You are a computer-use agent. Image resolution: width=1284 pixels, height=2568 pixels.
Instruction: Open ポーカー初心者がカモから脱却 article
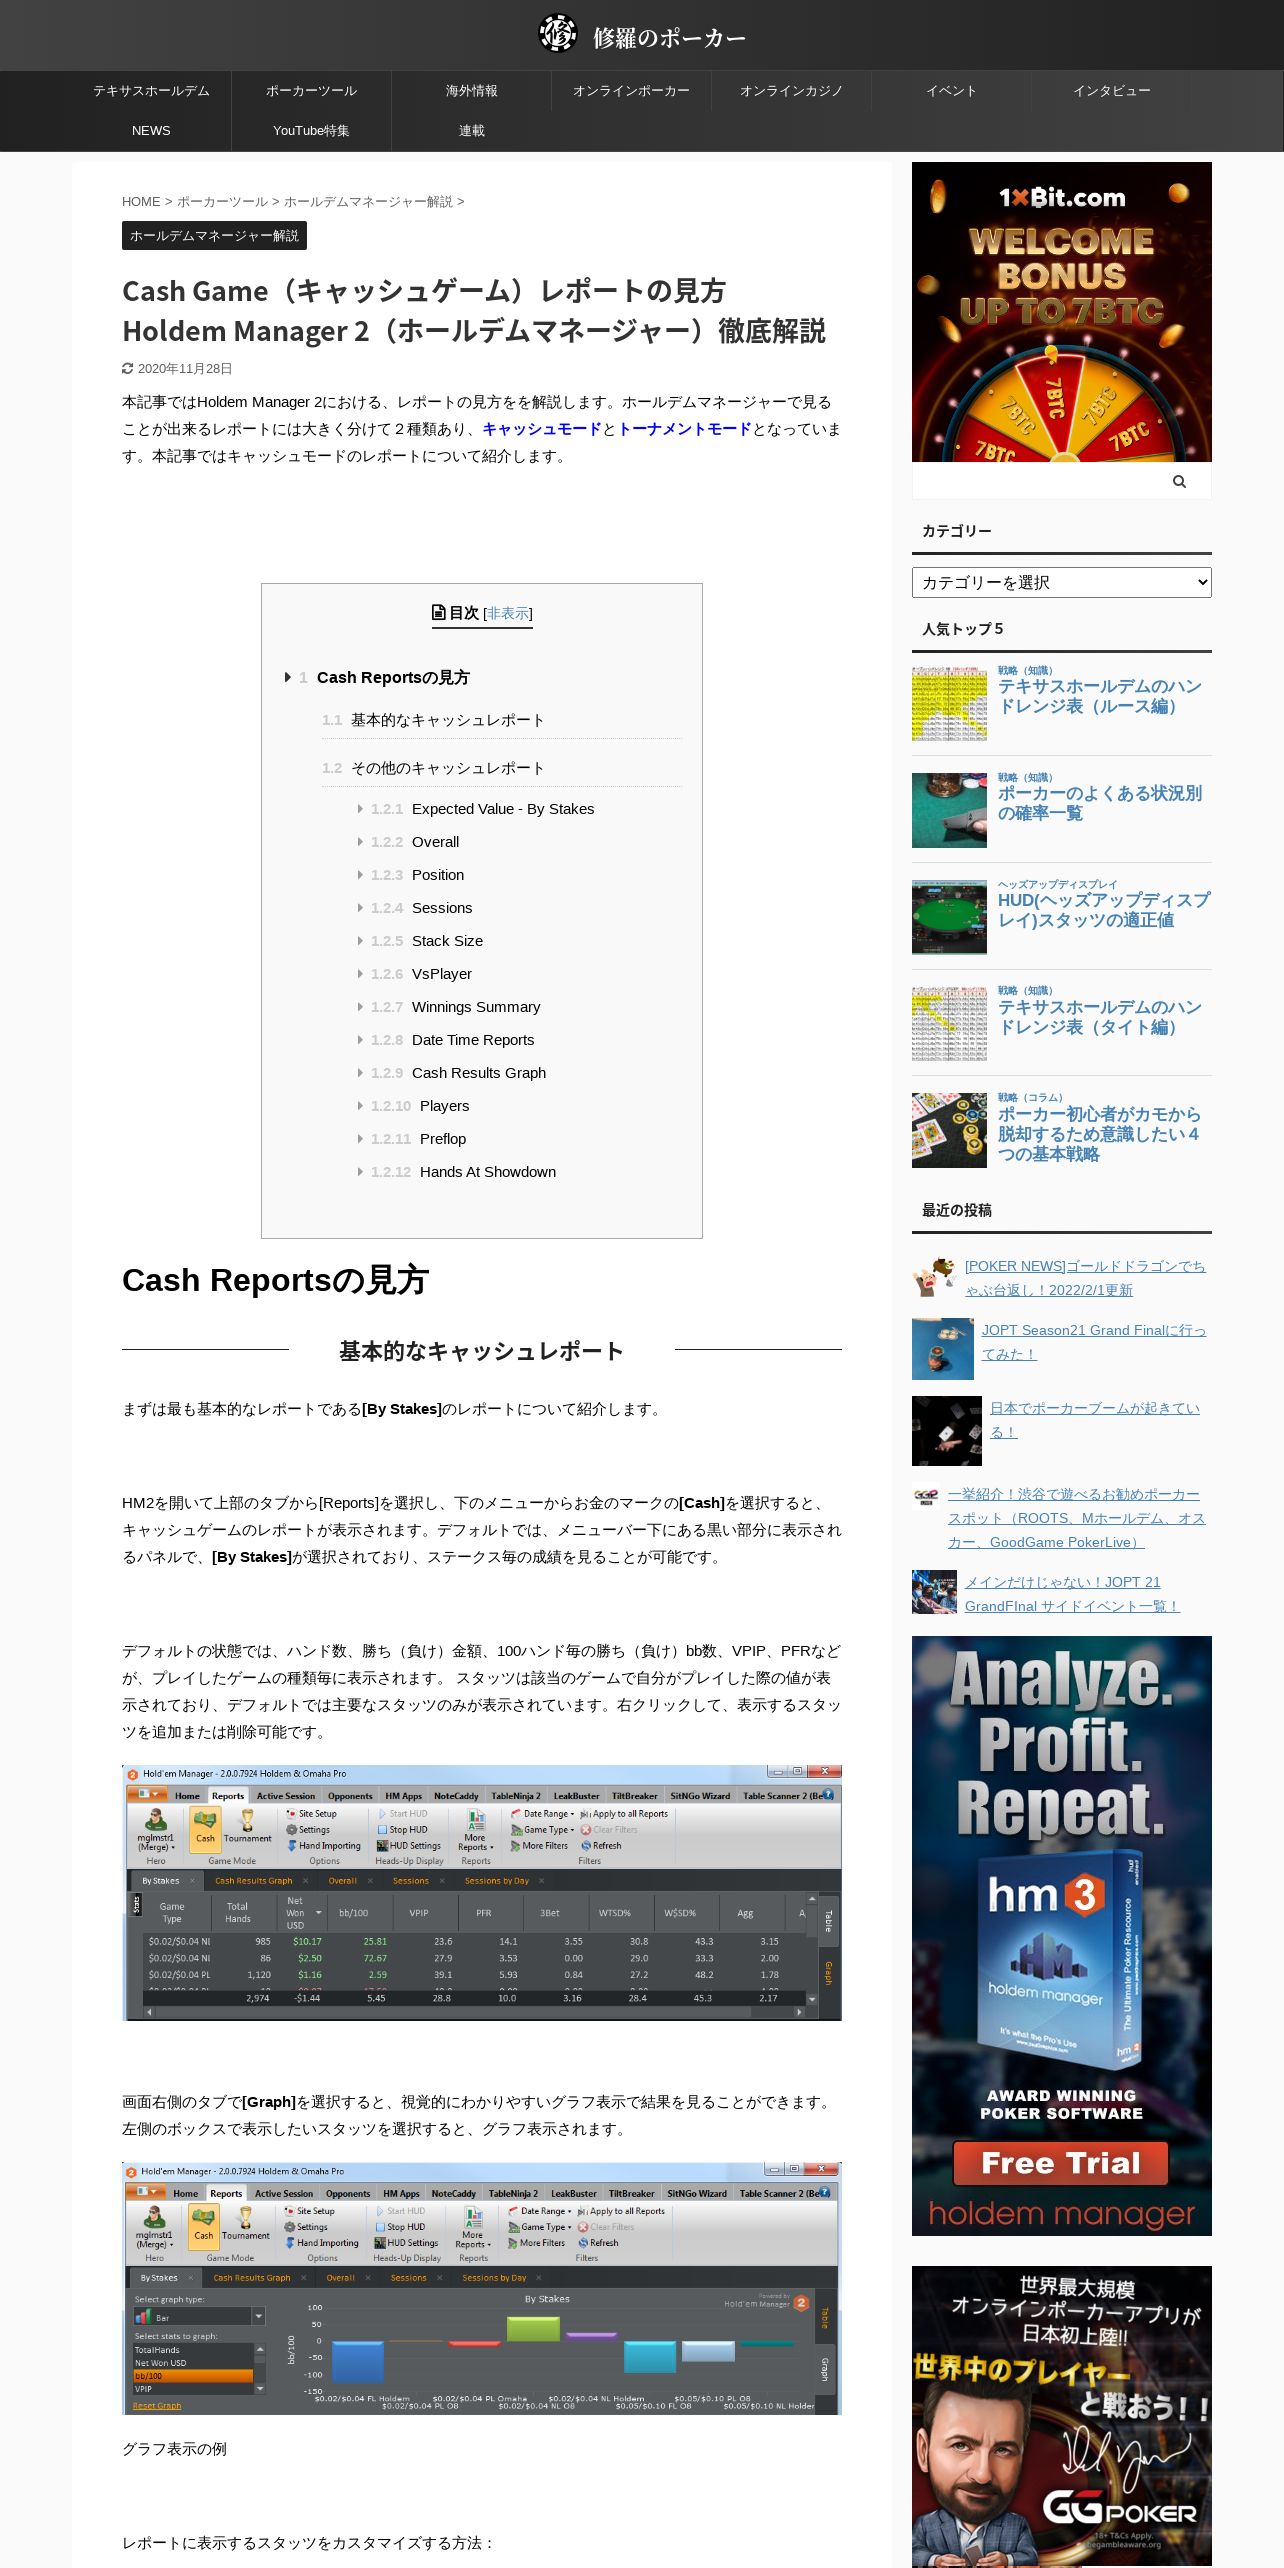1099,1134
